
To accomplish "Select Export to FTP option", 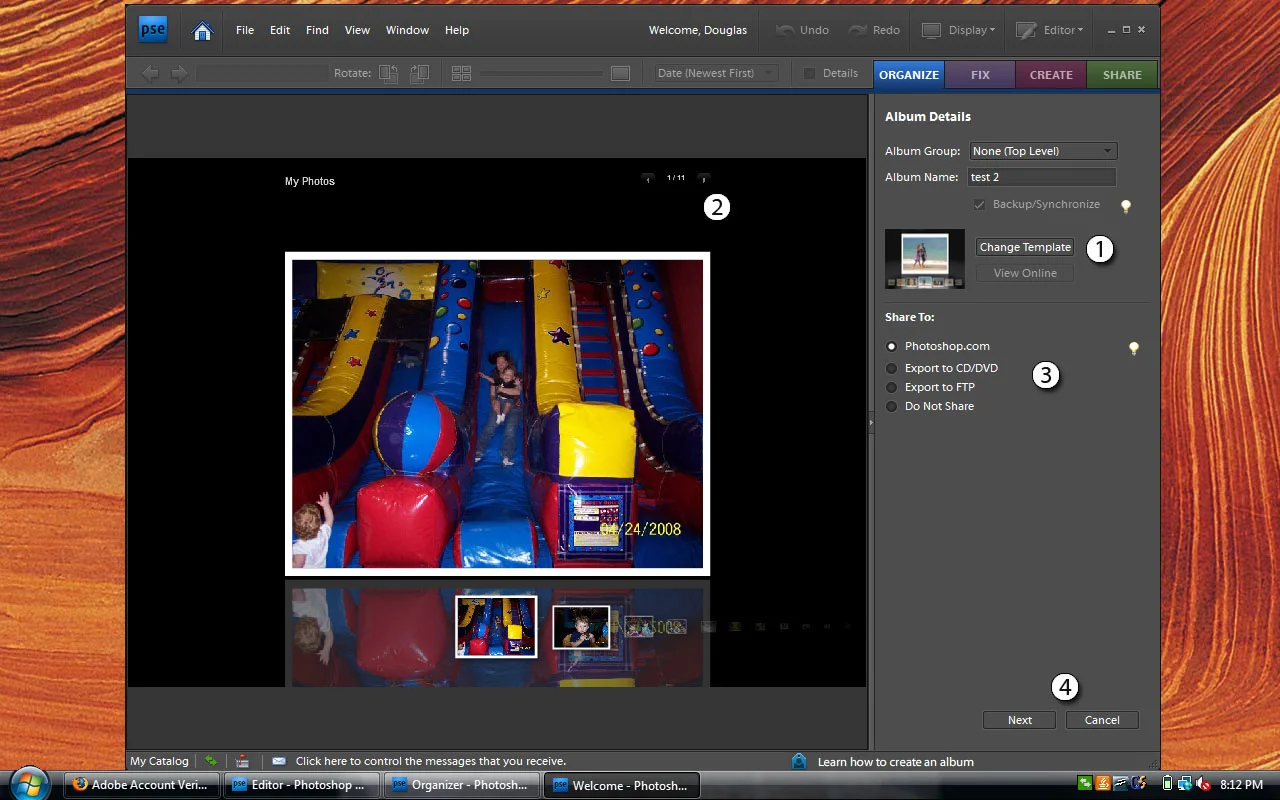I will click(892, 387).
